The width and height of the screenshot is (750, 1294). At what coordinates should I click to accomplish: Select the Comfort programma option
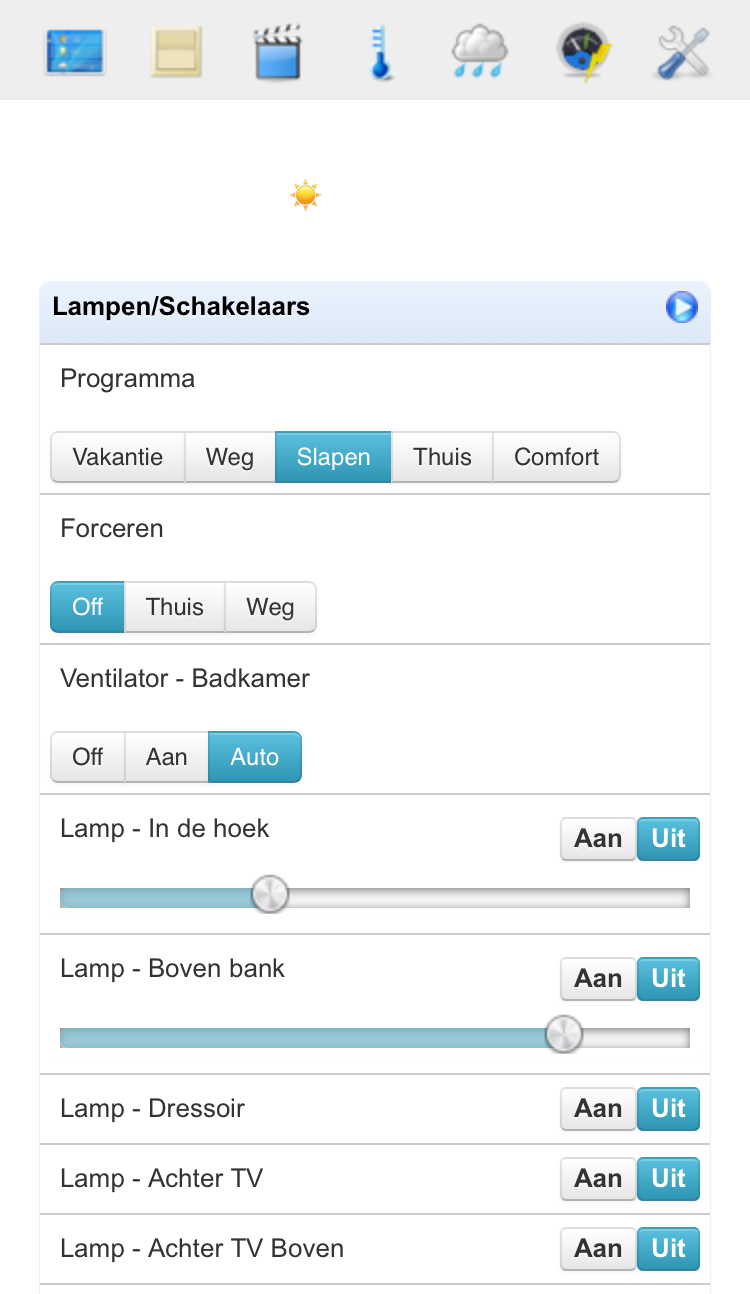pos(556,457)
